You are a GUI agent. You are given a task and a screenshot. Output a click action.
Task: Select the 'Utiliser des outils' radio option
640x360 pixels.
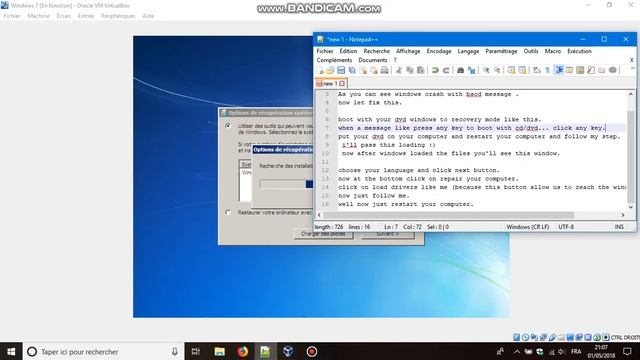[228, 126]
